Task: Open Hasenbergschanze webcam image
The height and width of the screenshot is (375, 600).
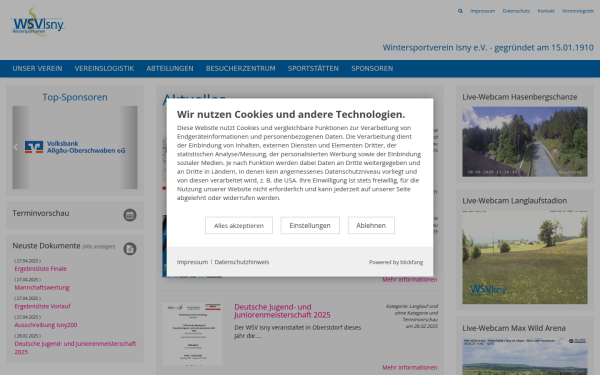Action: (525, 142)
